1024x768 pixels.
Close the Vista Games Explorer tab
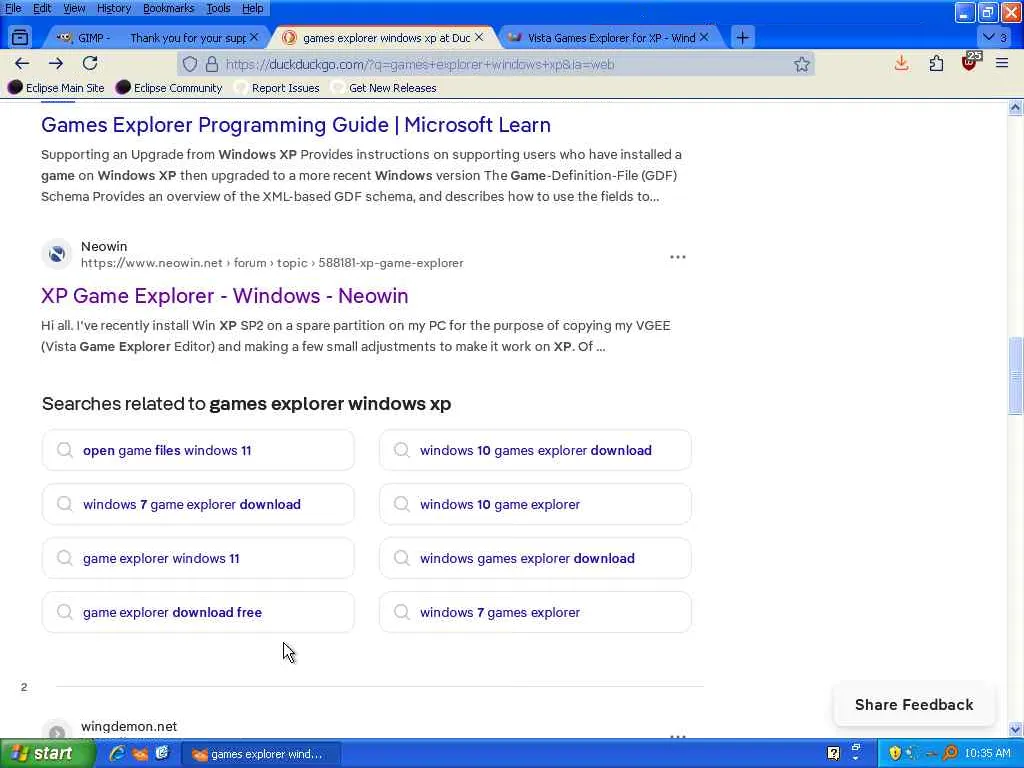point(704,37)
